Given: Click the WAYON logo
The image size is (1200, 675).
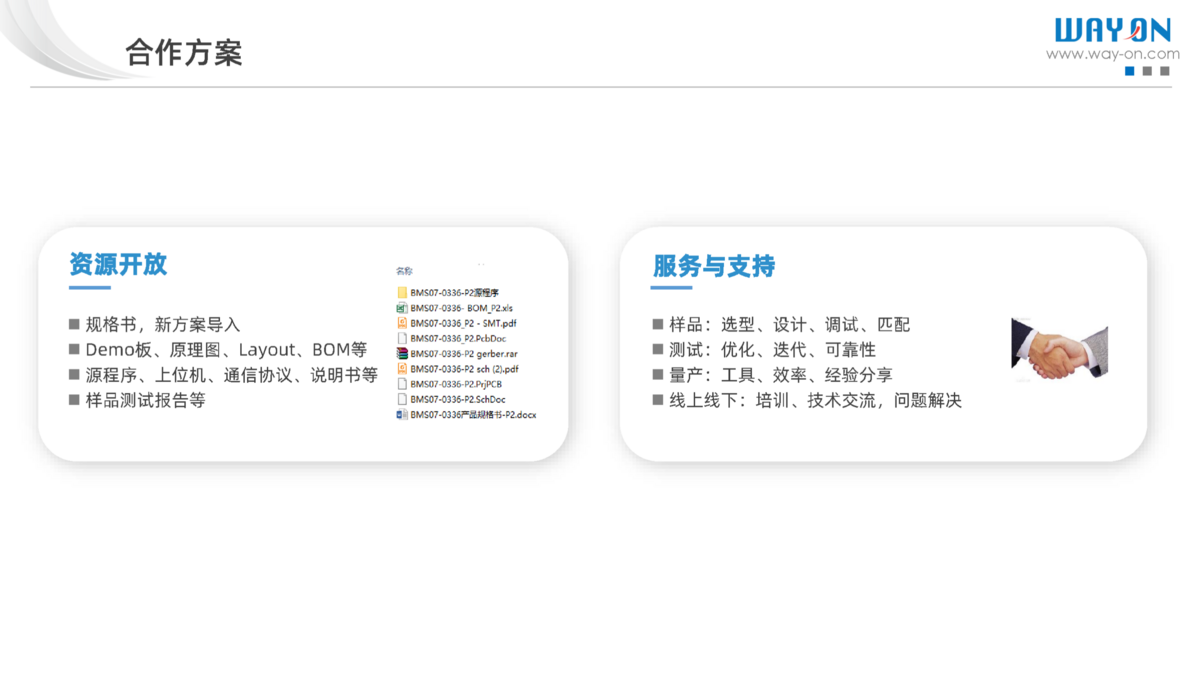Looking at the screenshot, I should coord(1112,30).
